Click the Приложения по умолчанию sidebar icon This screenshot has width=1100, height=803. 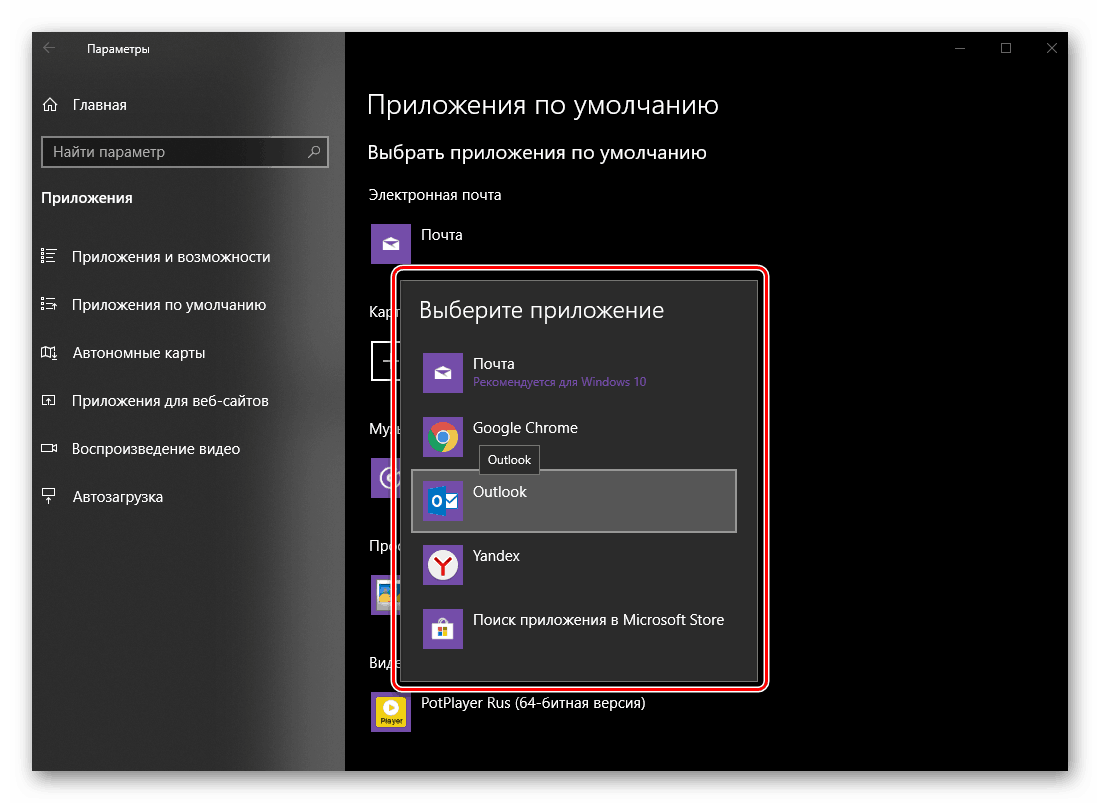coord(48,304)
